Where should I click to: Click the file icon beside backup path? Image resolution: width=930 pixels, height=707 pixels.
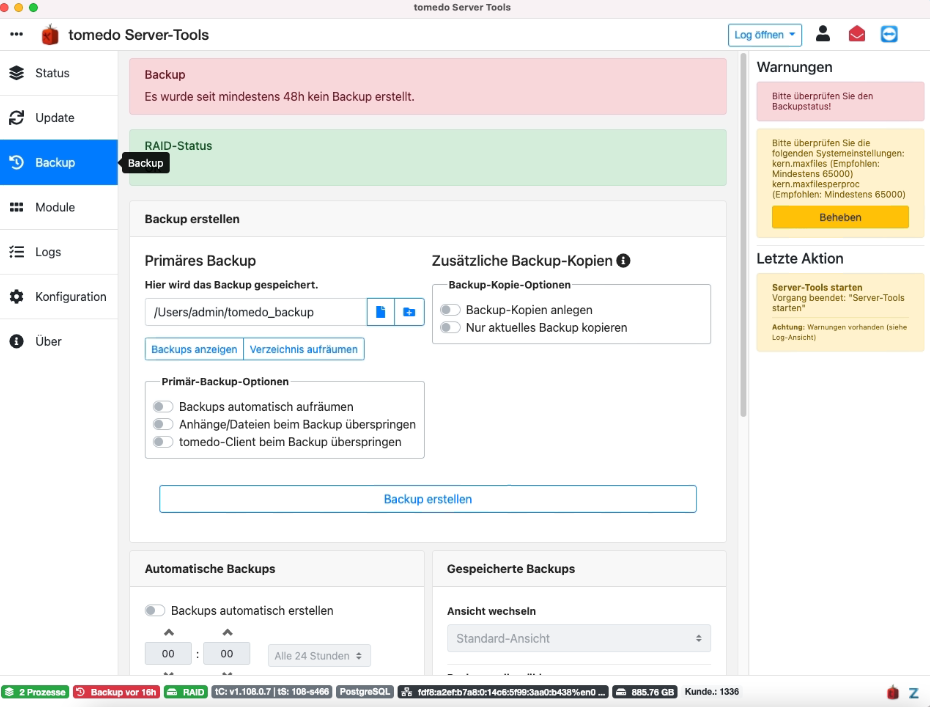[x=381, y=312]
